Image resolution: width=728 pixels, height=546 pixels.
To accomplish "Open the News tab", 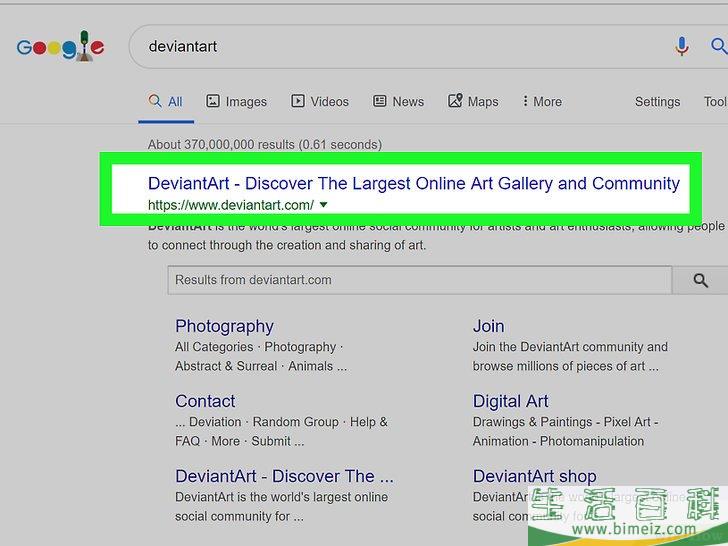I will (399, 101).
